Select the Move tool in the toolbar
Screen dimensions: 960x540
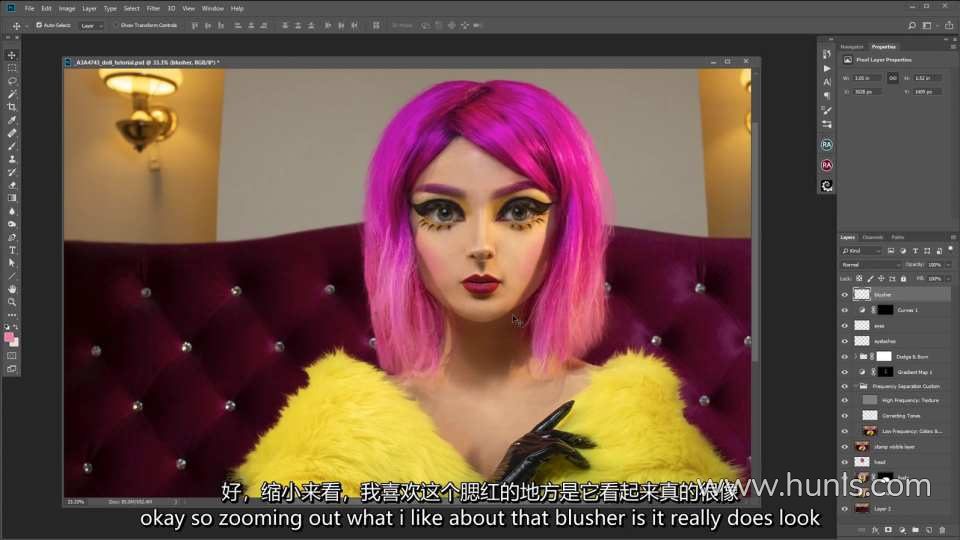pos(12,55)
